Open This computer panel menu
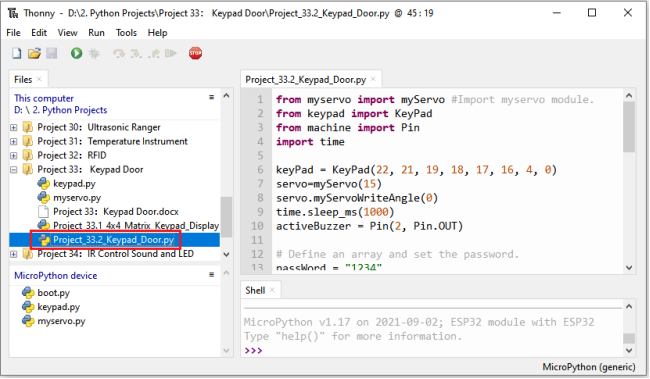 click(x=211, y=97)
